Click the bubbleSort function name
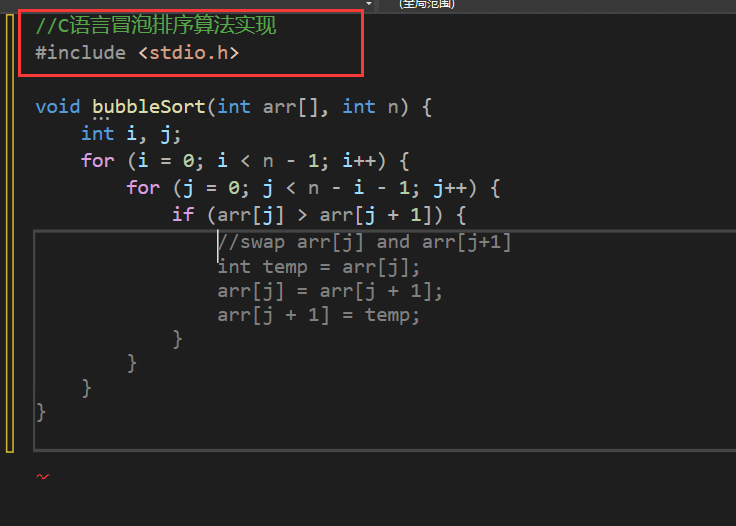736x526 pixels. (148, 107)
